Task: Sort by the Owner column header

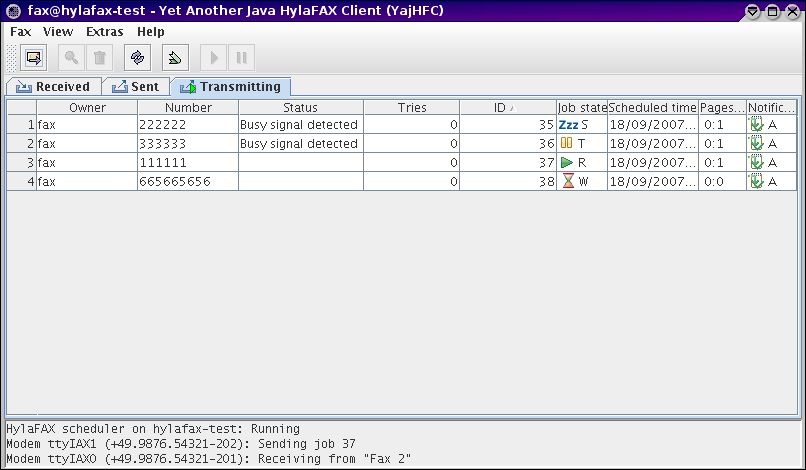Action: (87, 107)
